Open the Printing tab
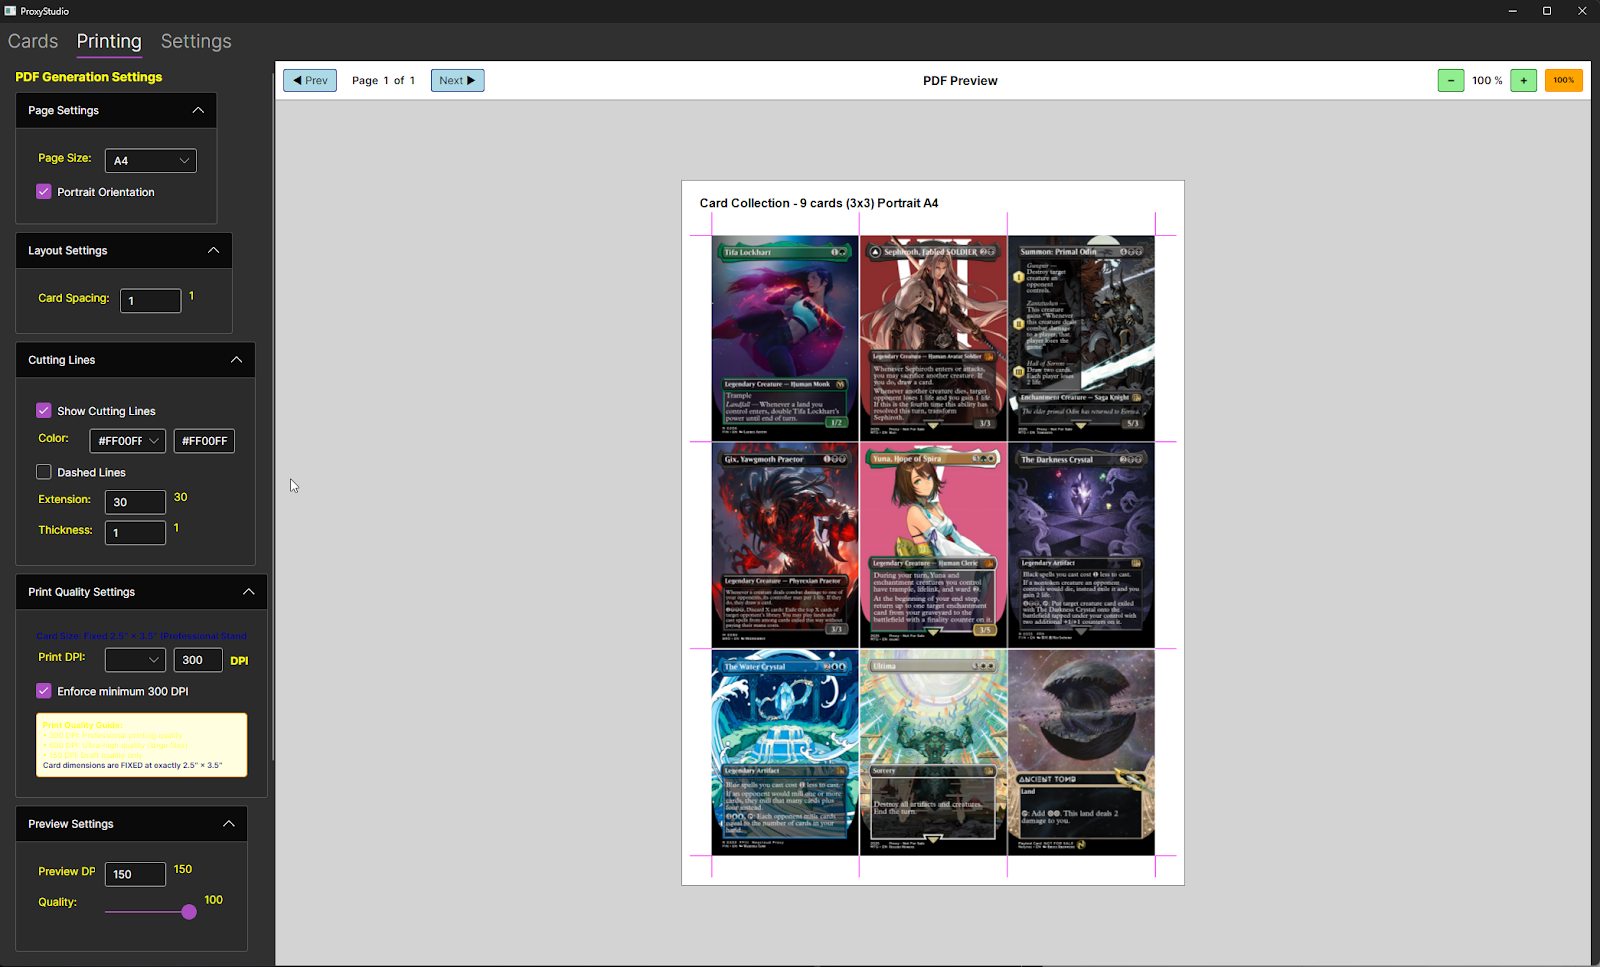The width and height of the screenshot is (1600, 967). (x=109, y=41)
